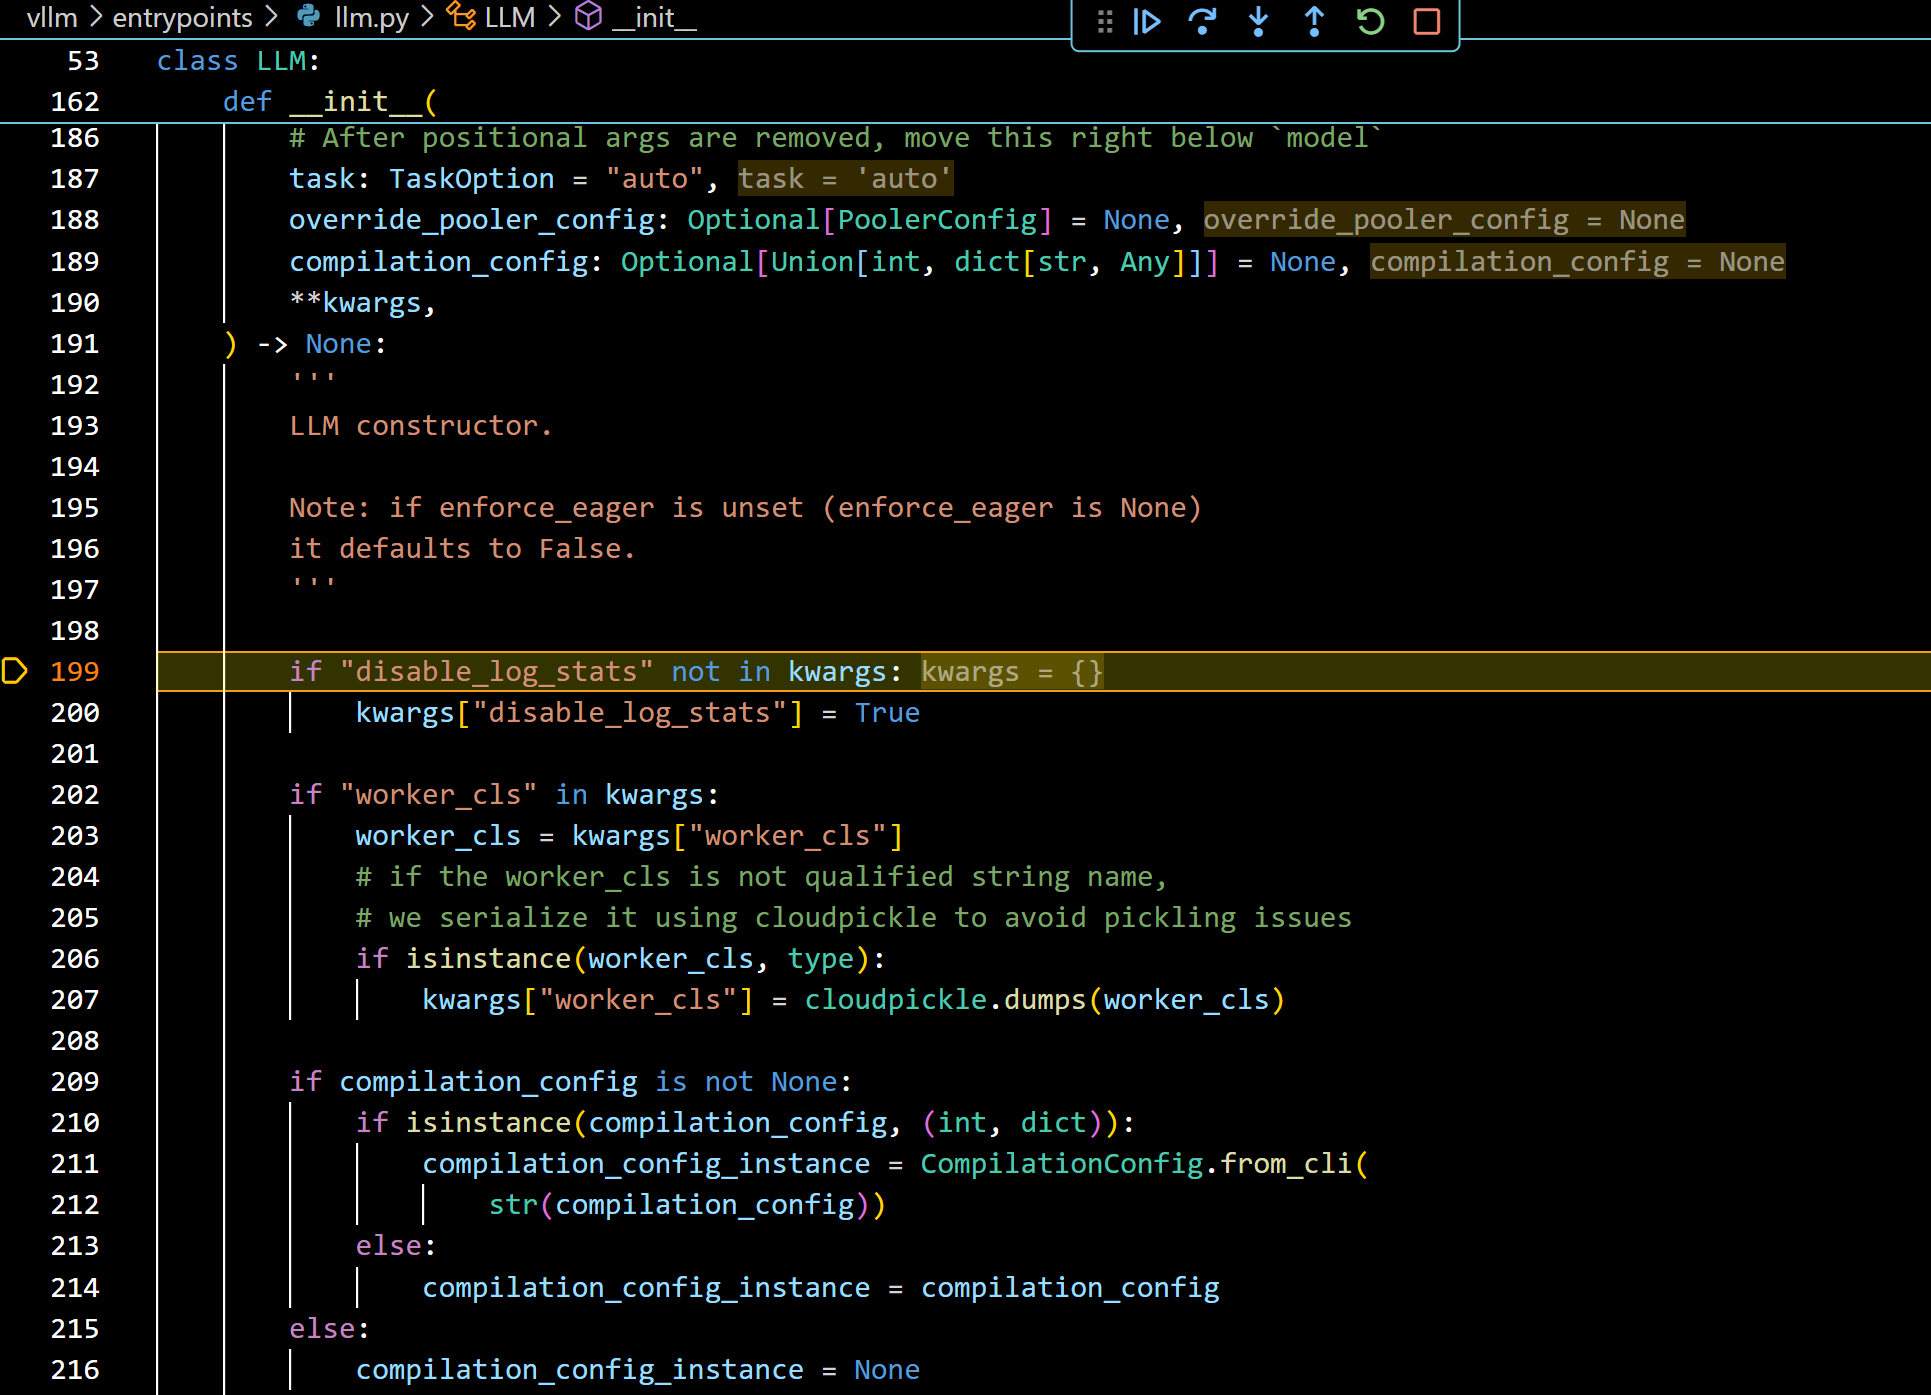Toggle a breakpoint beside line 209
This screenshot has height=1395, width=1931.
click(x=14, y=1082)
